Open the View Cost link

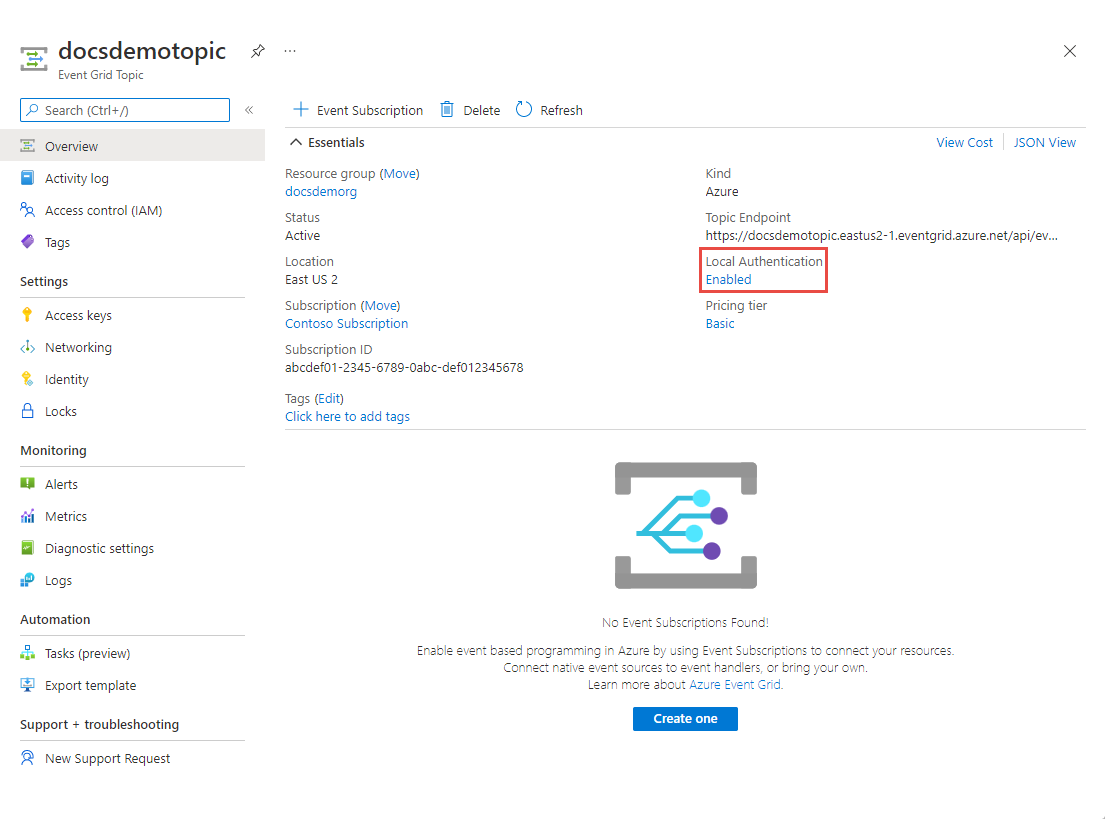click(x=964, y=142)
